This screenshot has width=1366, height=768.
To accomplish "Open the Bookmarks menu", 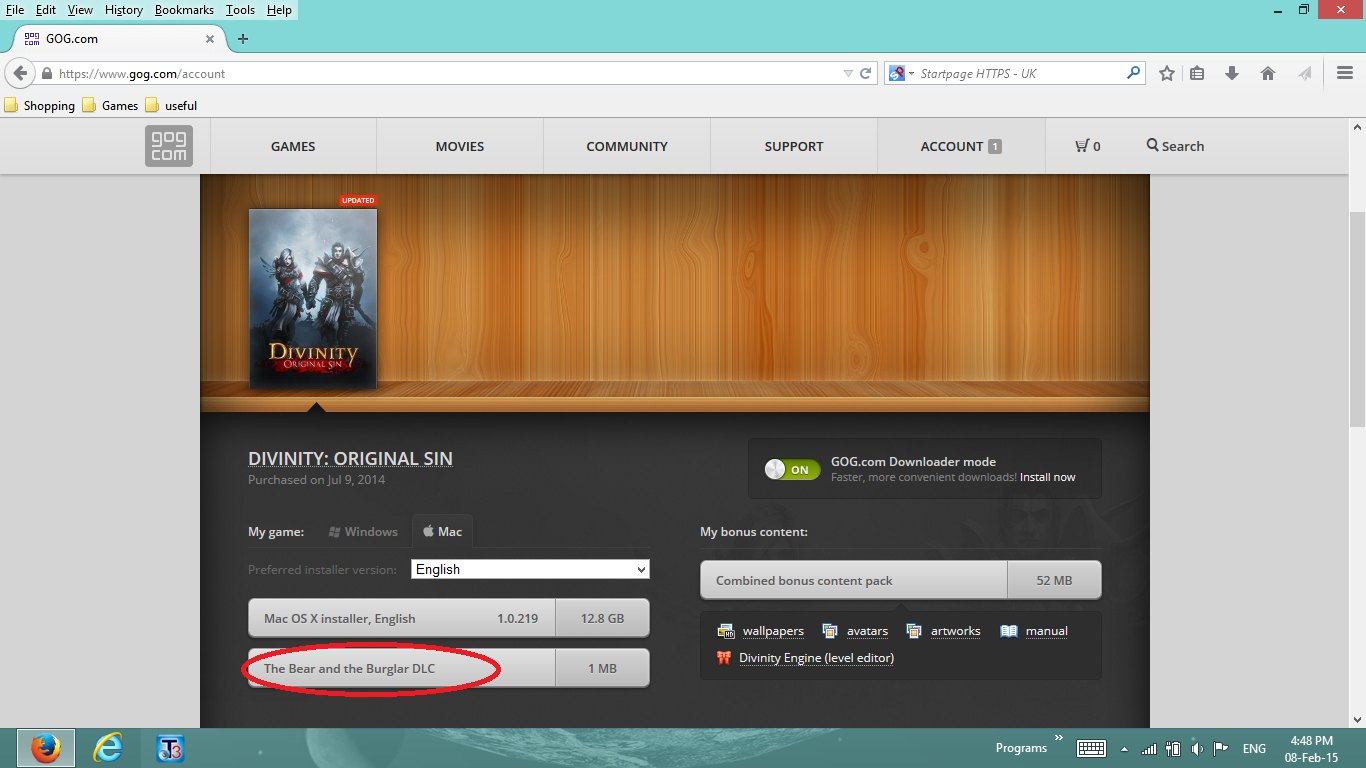I will 184,10.
